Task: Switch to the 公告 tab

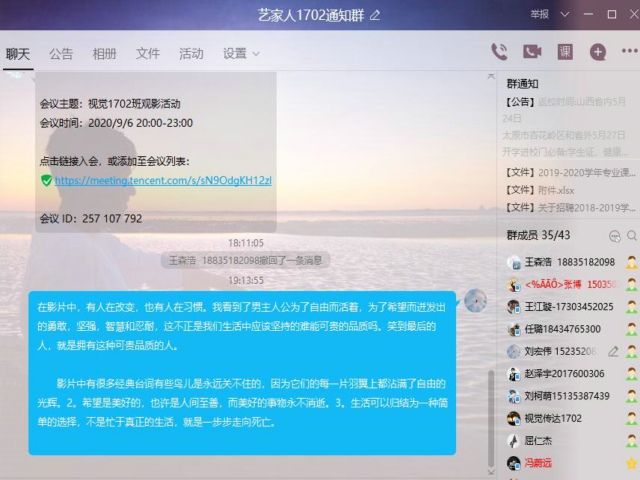Action: pyautogui.click(x=61, y=53)
